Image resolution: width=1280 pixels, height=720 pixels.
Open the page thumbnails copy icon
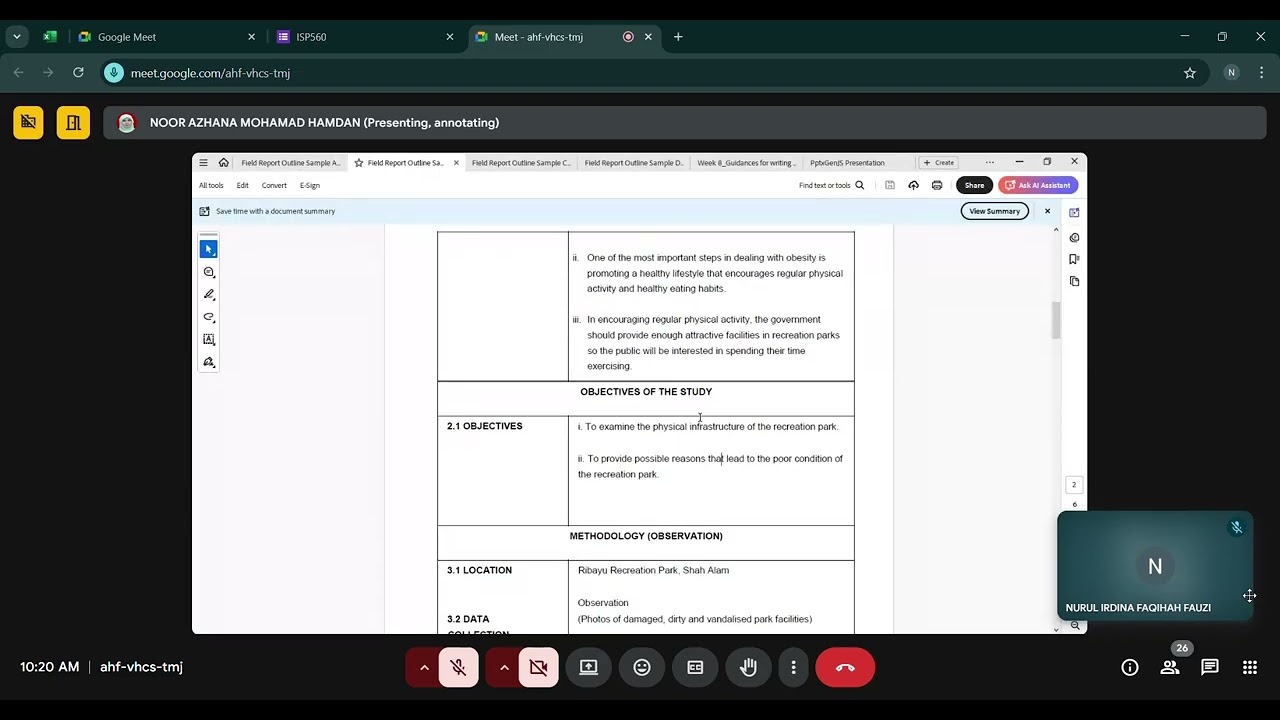pos(1074,281)
